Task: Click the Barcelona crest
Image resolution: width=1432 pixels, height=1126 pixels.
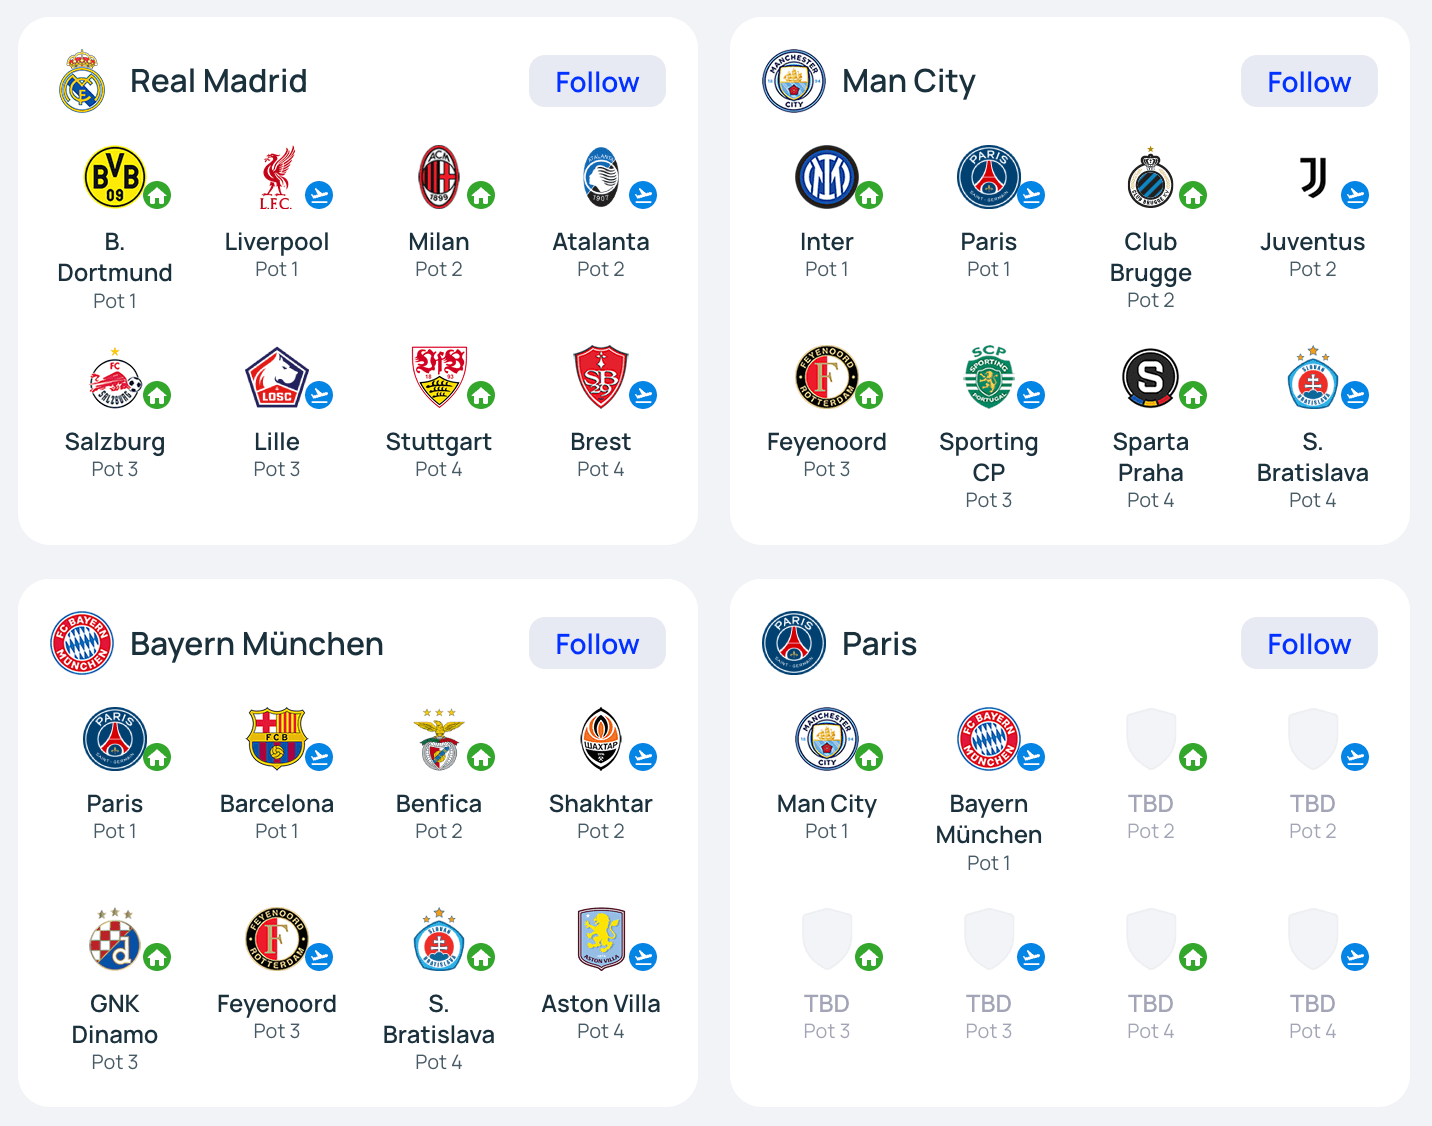Action: 277,739
